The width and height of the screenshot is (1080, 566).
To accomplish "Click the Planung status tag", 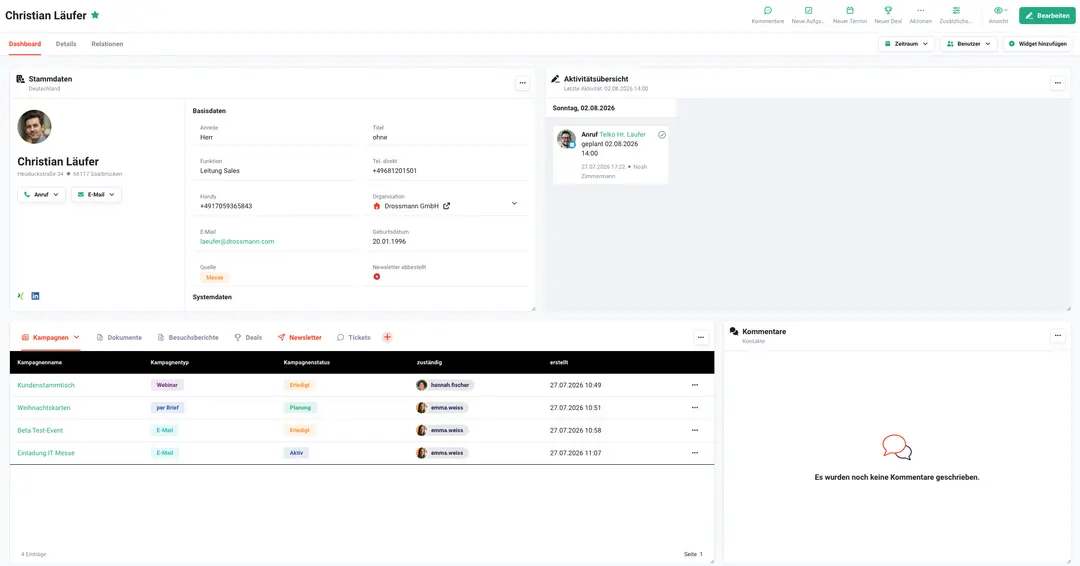I will 300,408.
